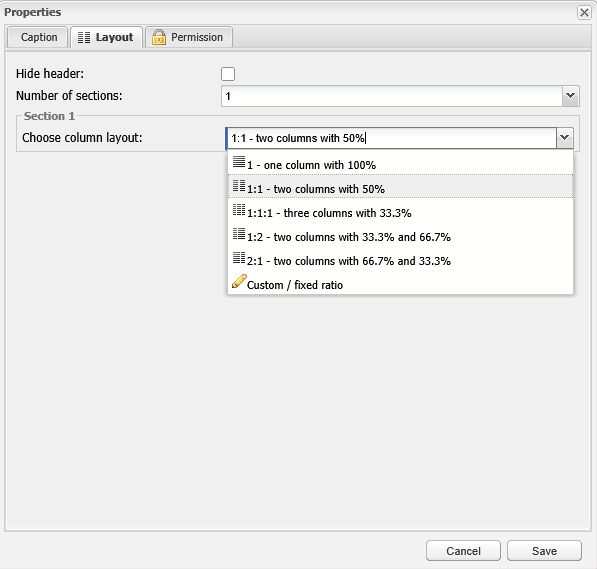Expand the Number of sections dropdown
This screenshot has height=569, width=597.
click(x=570, y=96)
